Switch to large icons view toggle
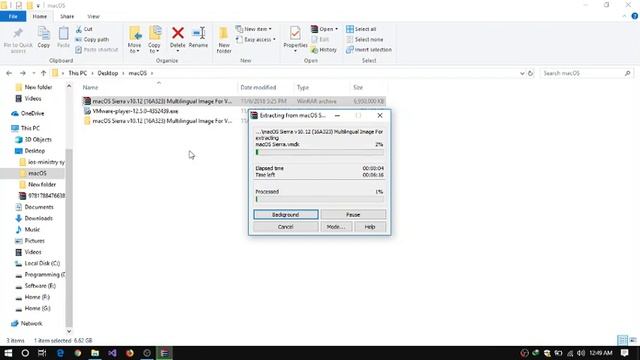Image resolution: width=640 pixels, height=360 pixels. click(x=632, y=340)
